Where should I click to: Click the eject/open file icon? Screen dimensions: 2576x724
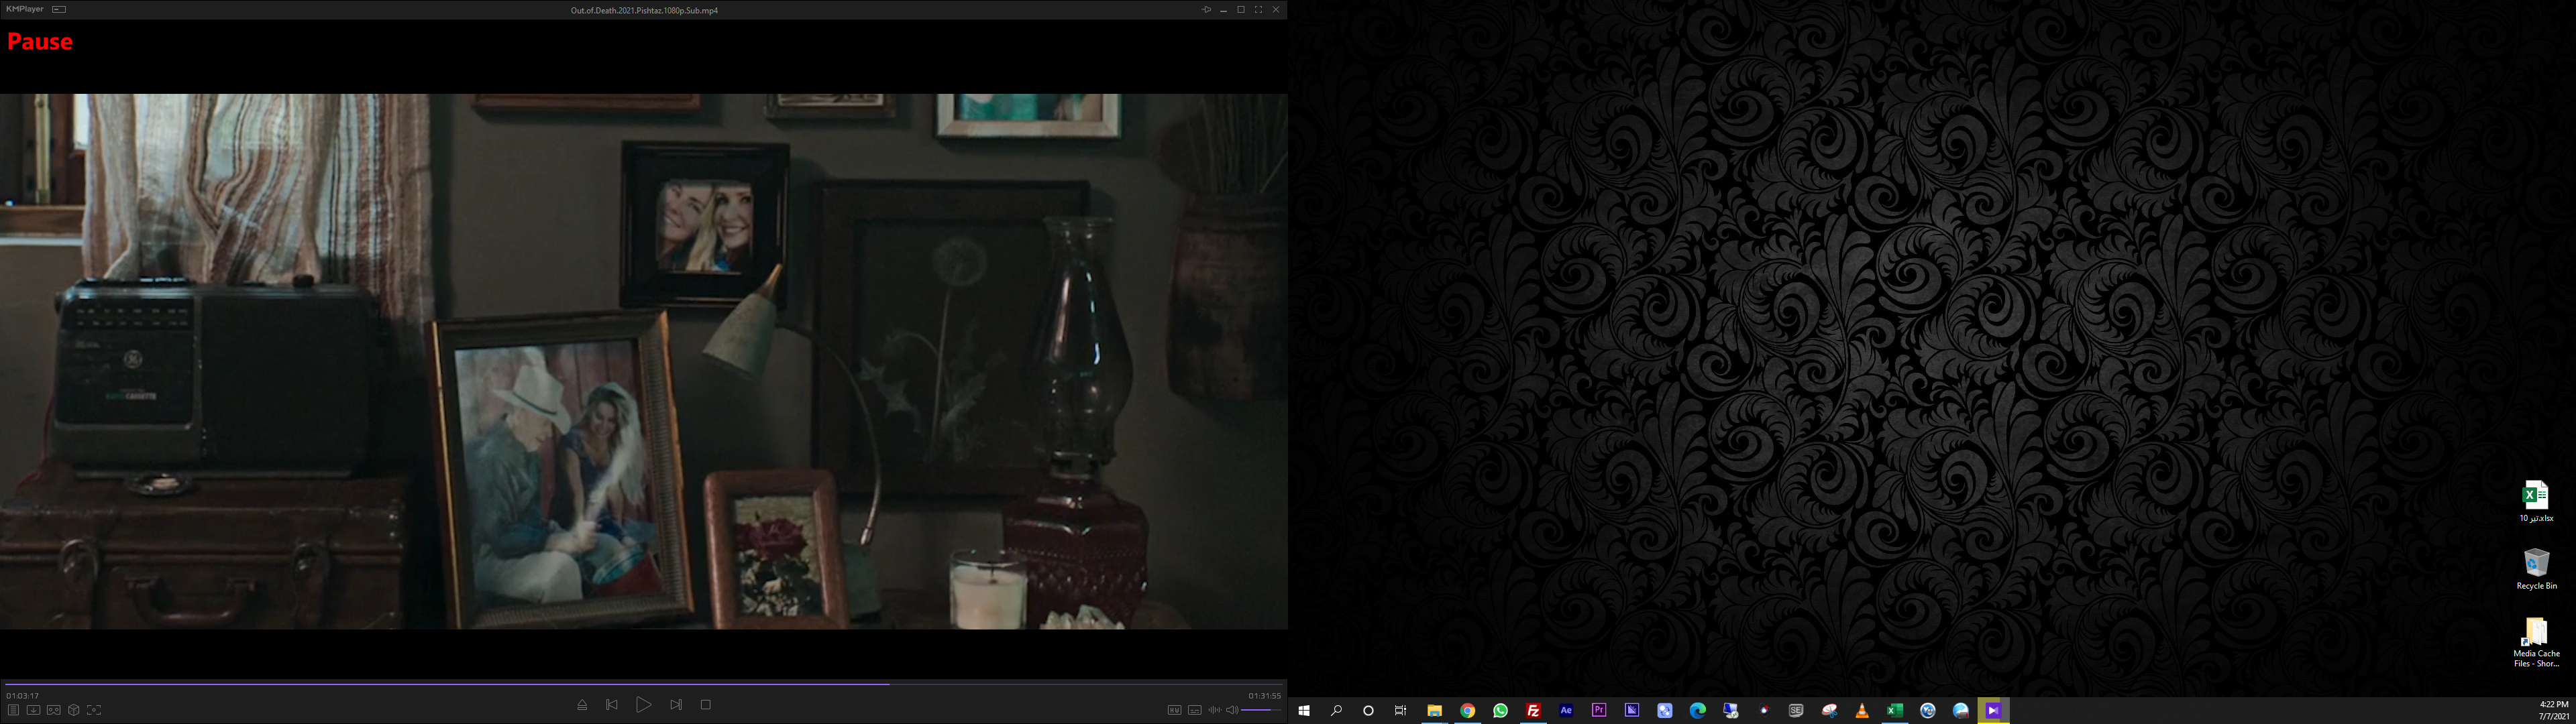tap(582, 705)
